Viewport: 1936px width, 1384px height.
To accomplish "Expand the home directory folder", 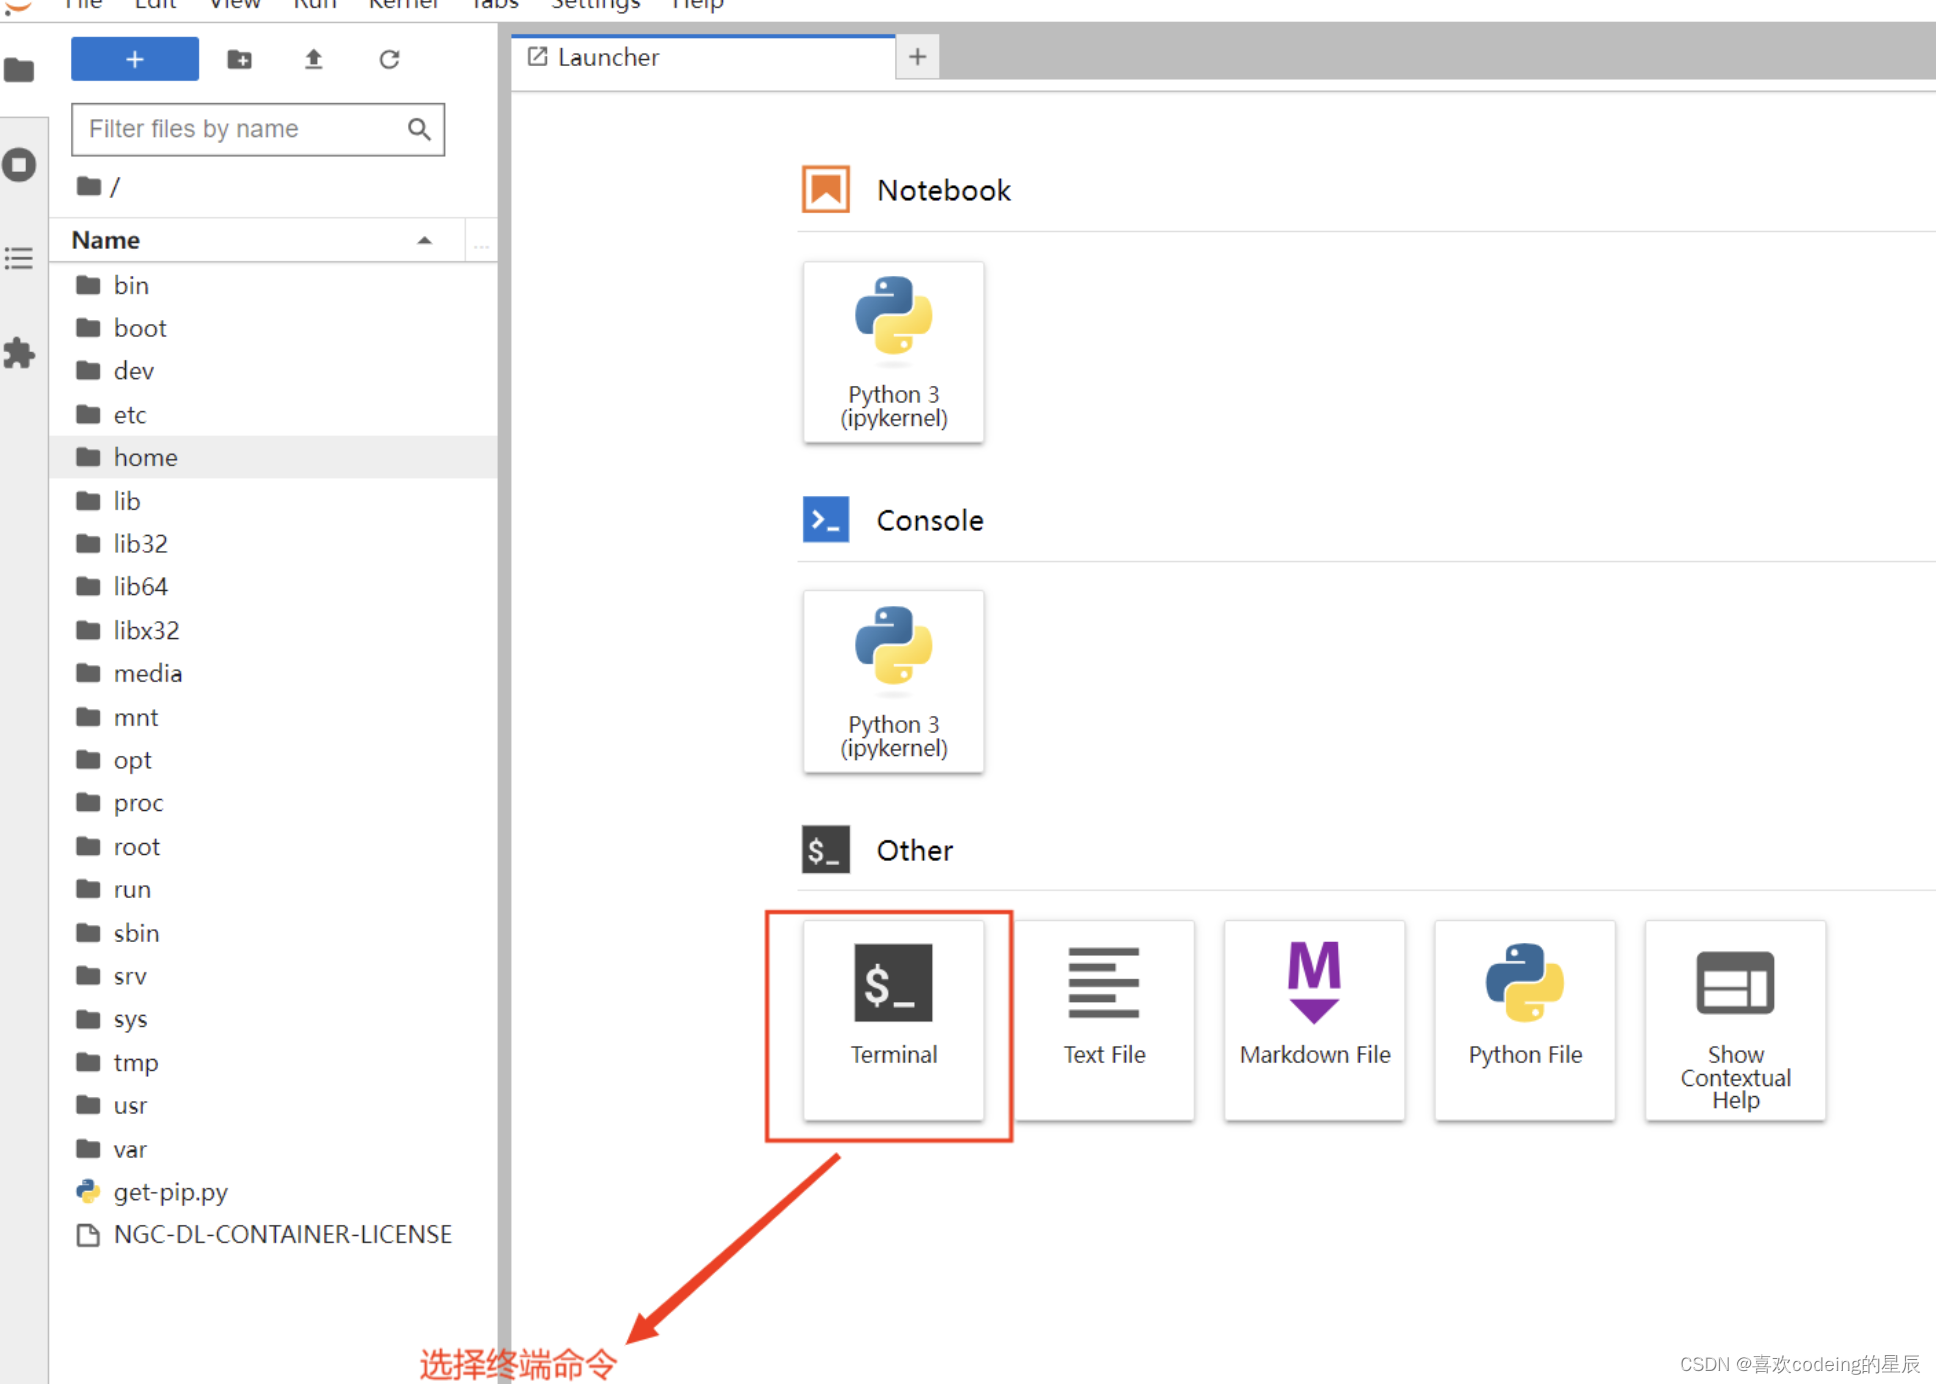I will [x=145, y=457].
